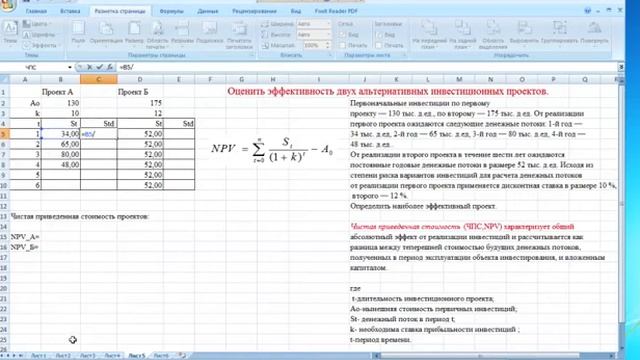Image resolution: width=640 pixels, height=360 pixels.
Task: Switch to the Home (Главная) tab
Action: 36,11
